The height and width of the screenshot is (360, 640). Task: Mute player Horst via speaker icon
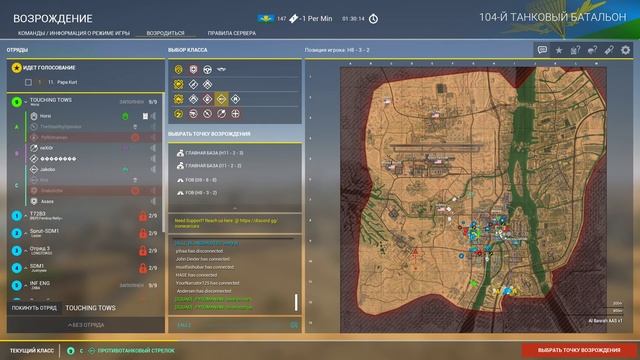click(153, 116)
